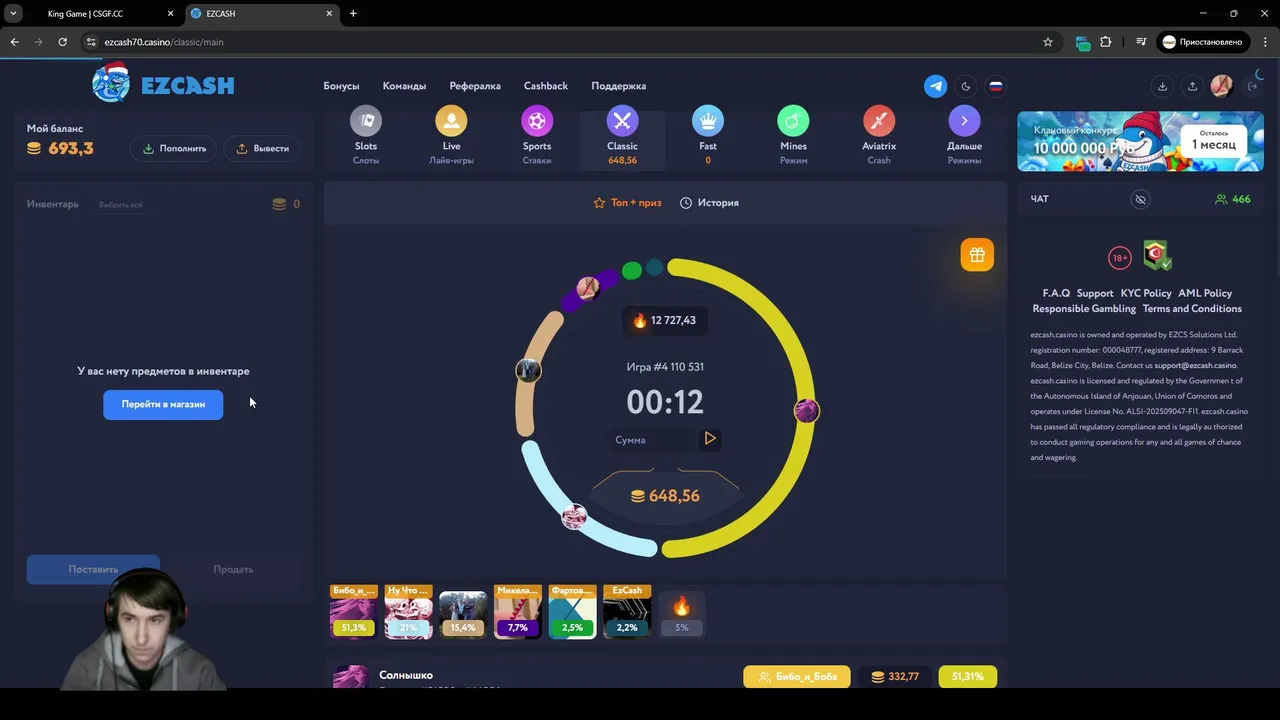Open the Aviatrix crash game
This screenshot has width=1280, height=720.
click(879, 135)
